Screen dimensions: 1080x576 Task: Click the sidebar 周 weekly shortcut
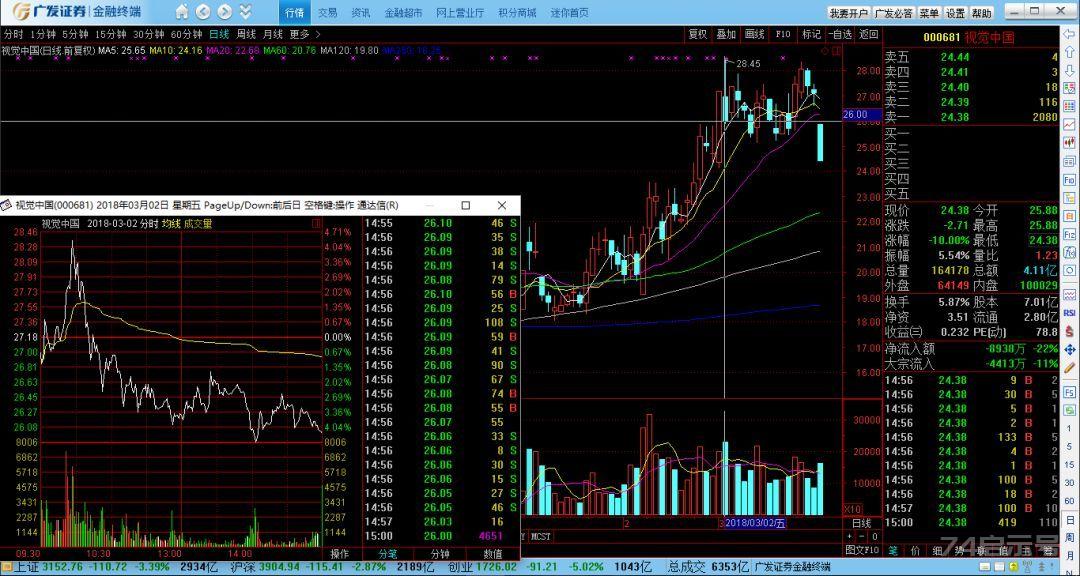pos(1070,537)
